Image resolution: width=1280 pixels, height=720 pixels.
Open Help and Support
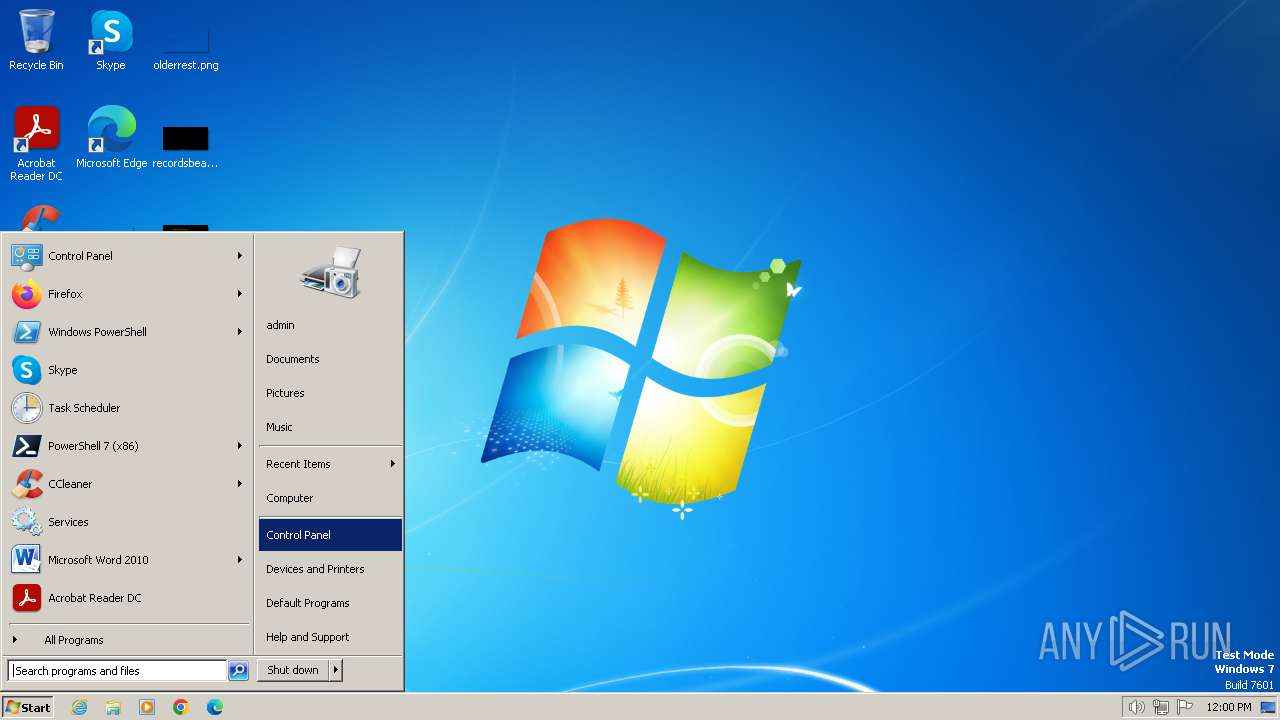click(x=330, y=637)
